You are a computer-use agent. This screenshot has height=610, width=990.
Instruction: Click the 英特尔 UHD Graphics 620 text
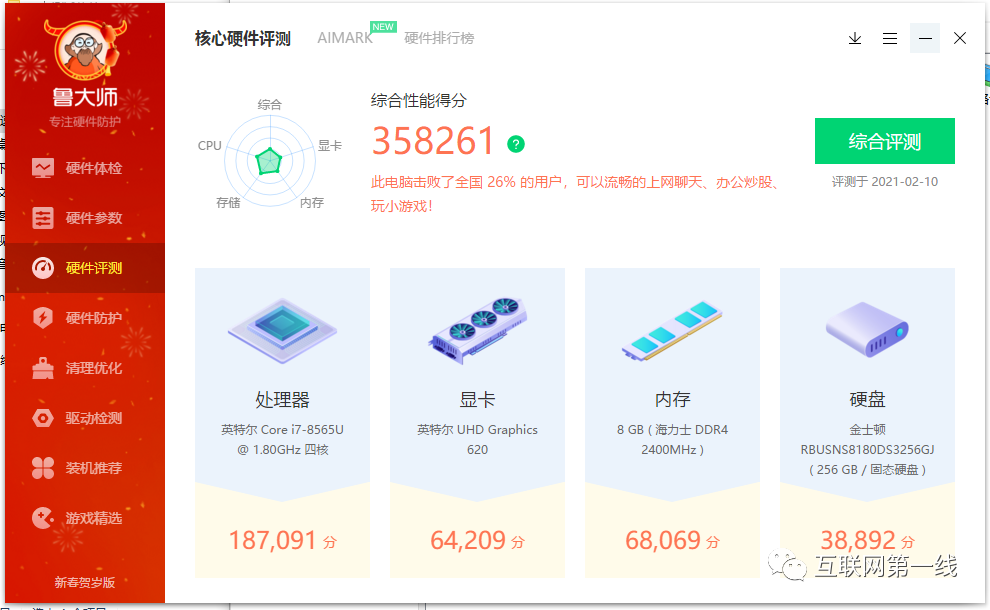coord(477,440)
